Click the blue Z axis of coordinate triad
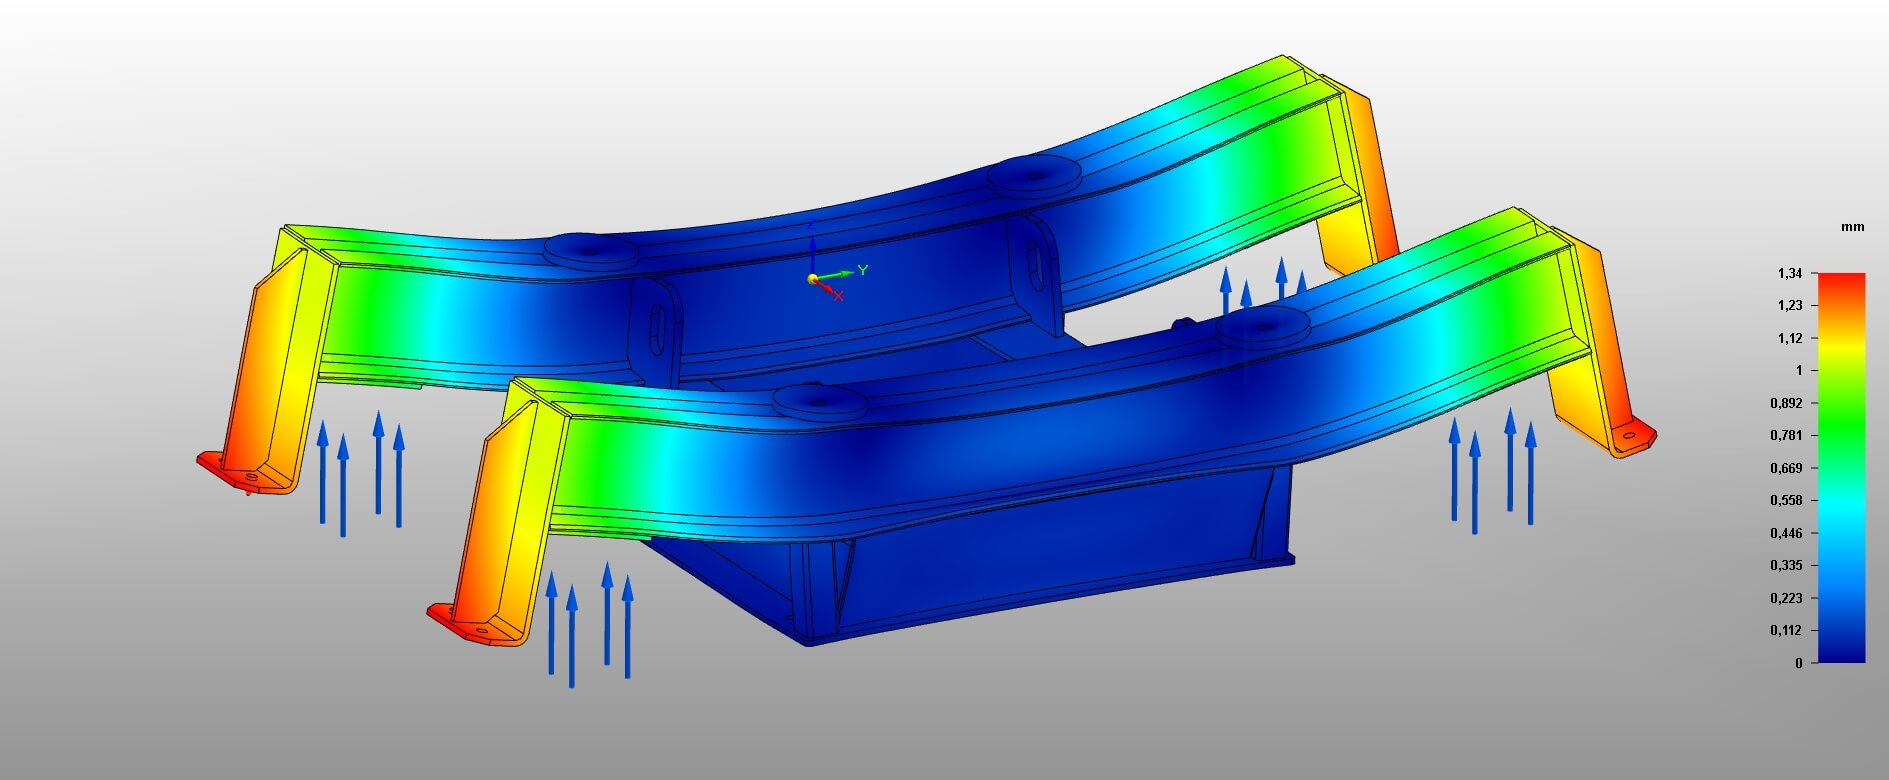This screenshot has width=1889, height=780. [812, 248]
